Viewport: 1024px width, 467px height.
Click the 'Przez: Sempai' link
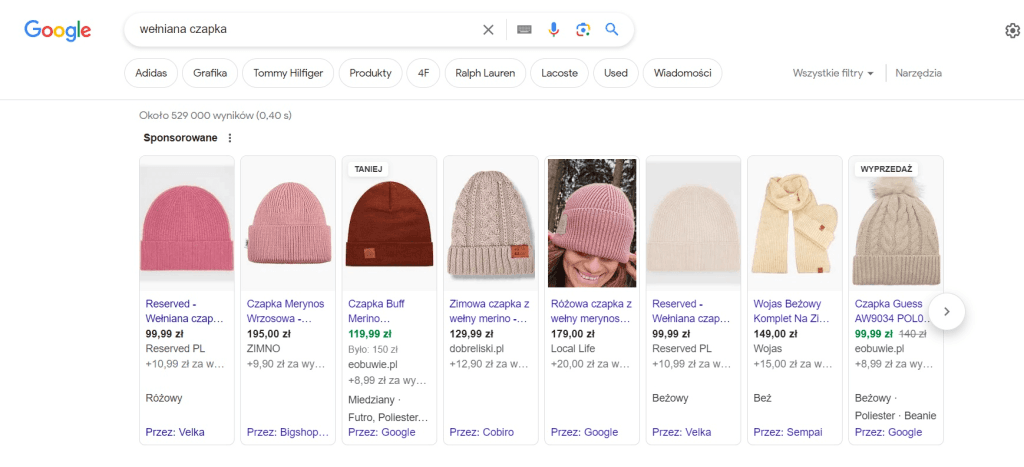coord(788,432)
